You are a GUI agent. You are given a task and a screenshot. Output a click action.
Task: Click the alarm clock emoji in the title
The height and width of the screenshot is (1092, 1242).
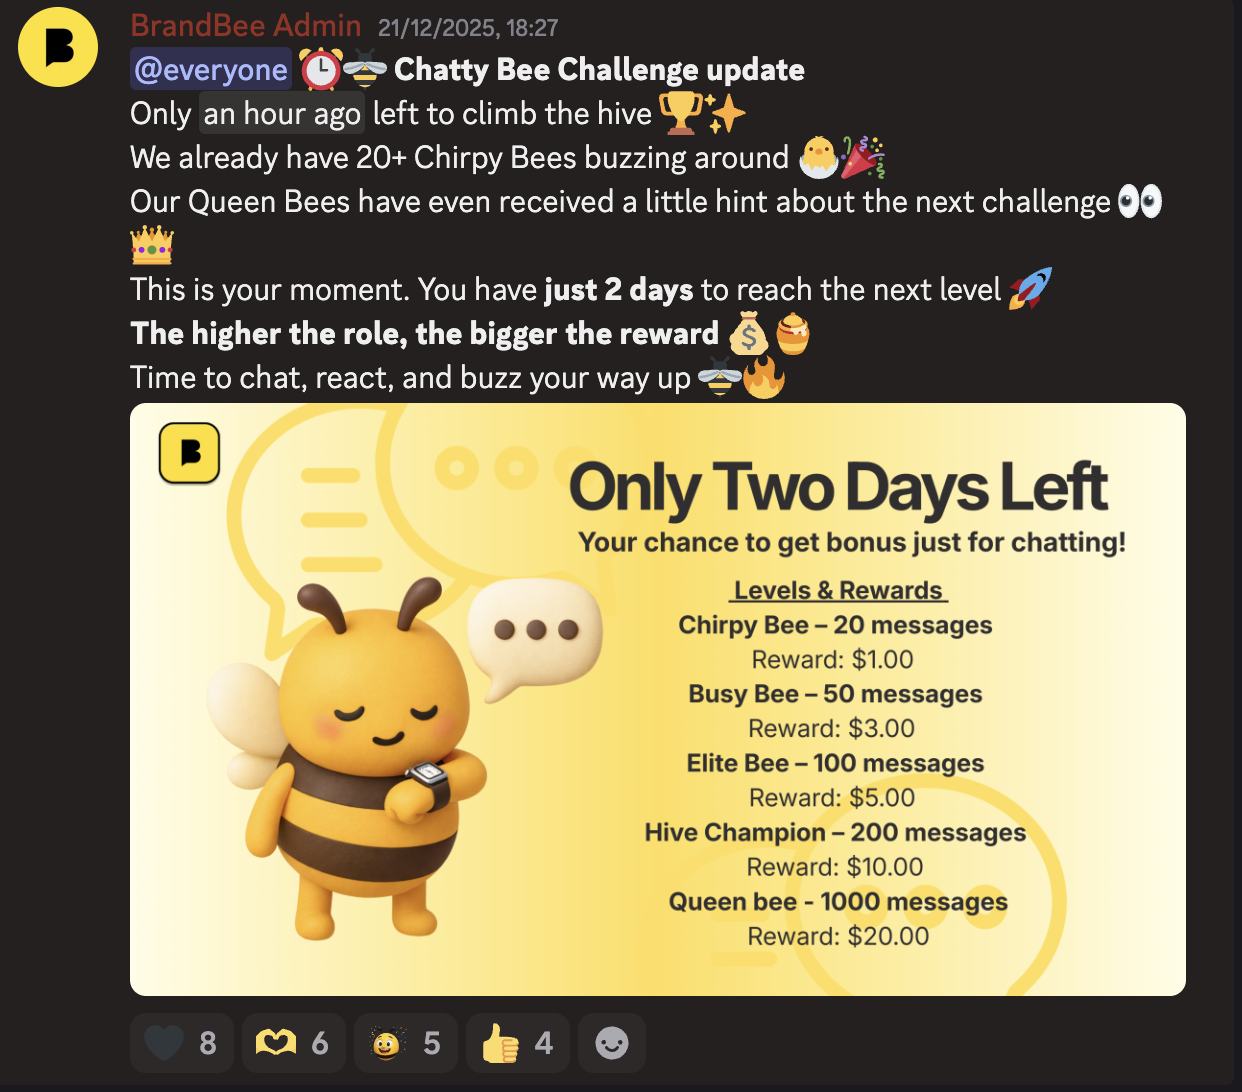point(320,69)
